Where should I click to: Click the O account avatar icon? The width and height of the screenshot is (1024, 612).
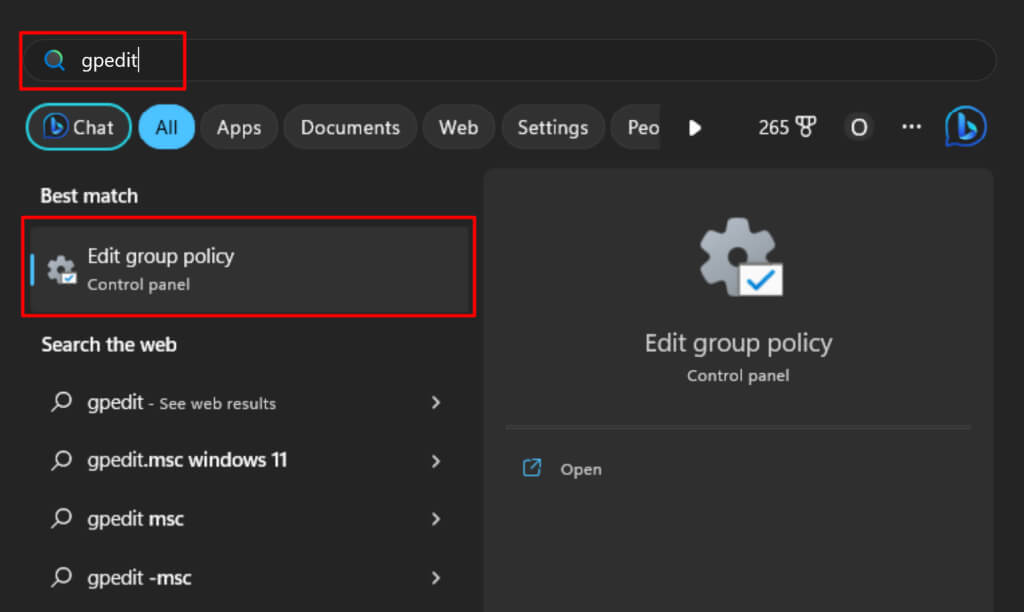tap(857, 127)
